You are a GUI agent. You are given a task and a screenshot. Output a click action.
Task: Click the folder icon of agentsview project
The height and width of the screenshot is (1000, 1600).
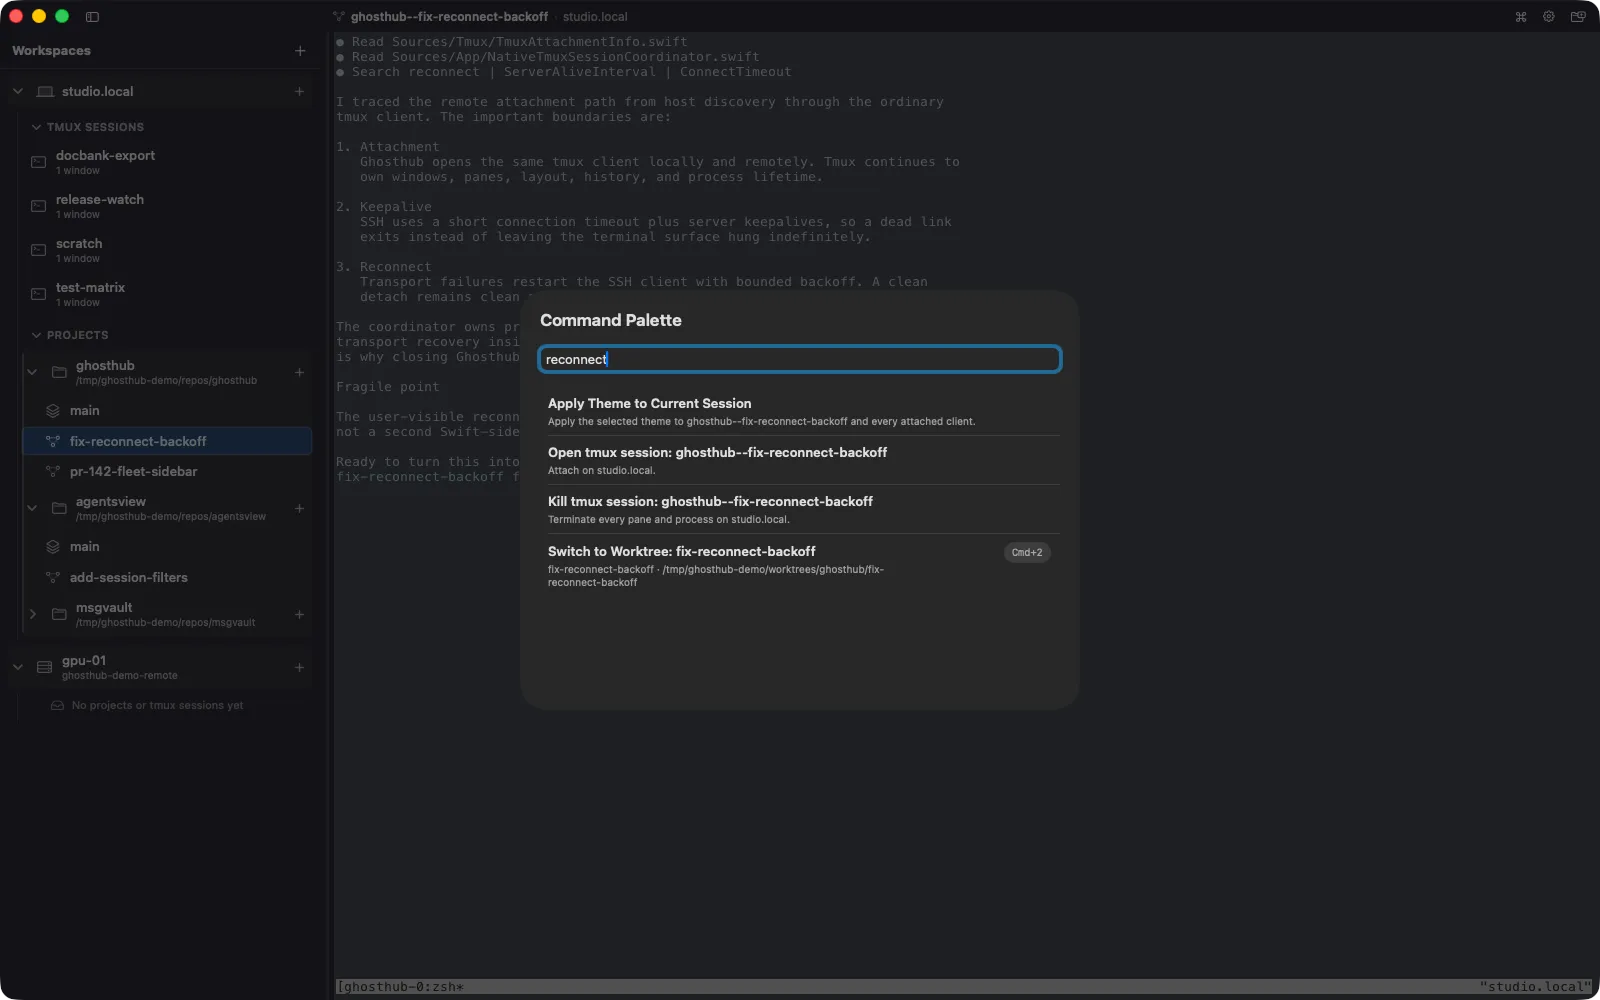pos(59,508)
